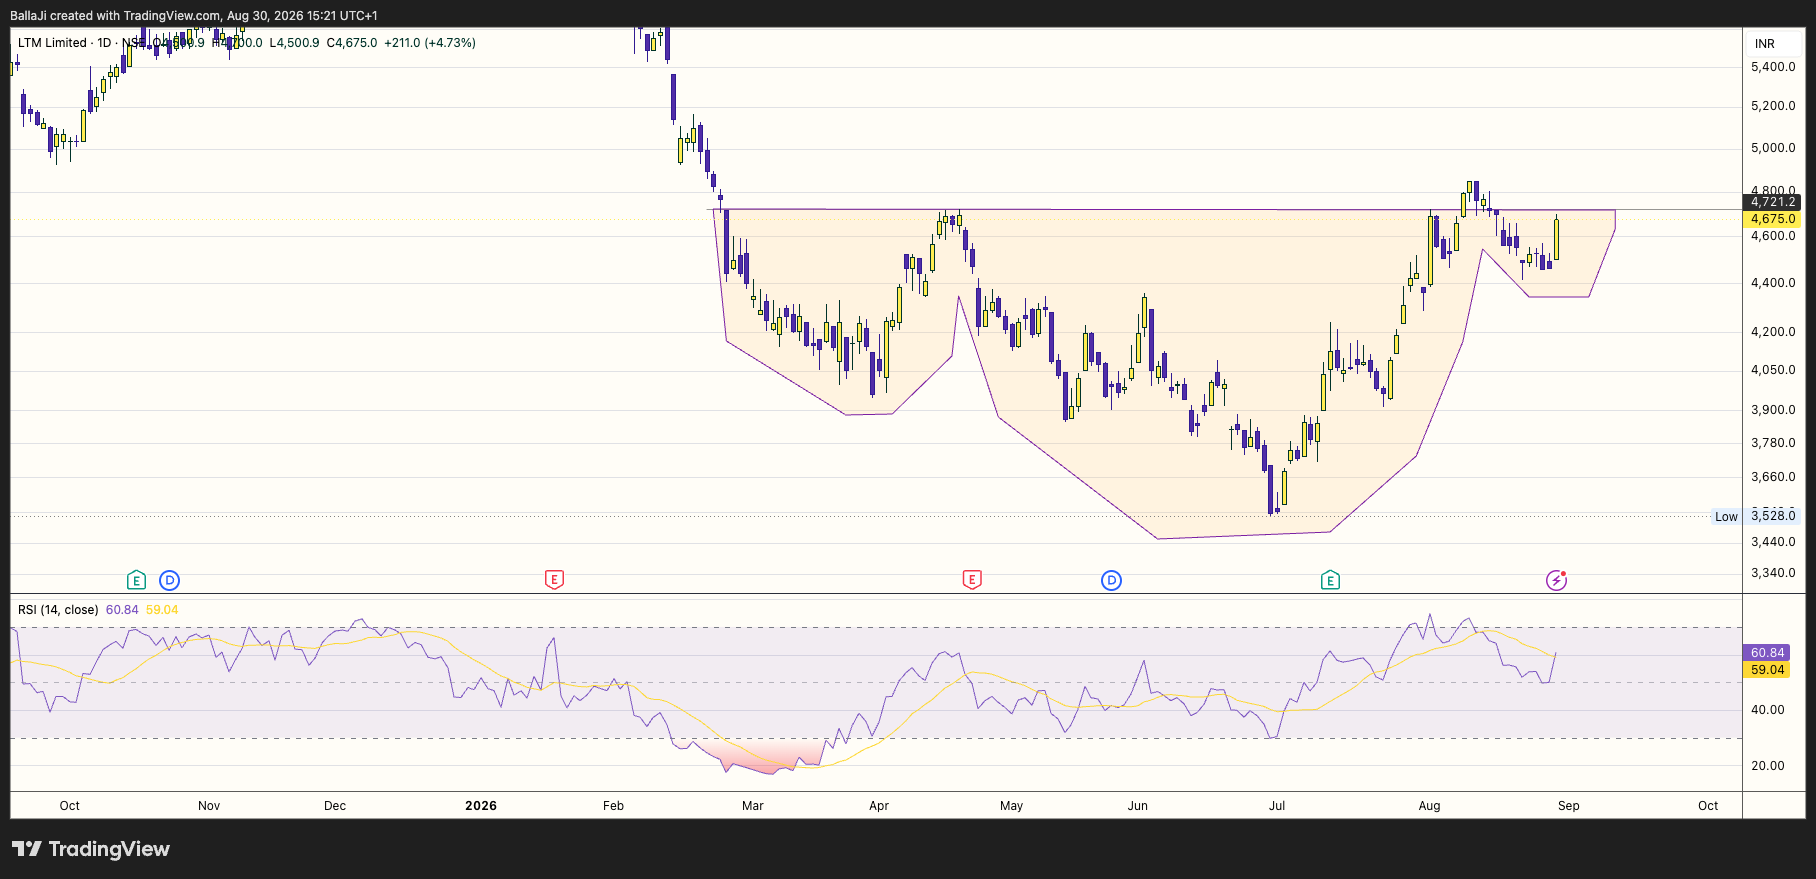Click the 3,340.0 price axis label

tap(1773, 573)
